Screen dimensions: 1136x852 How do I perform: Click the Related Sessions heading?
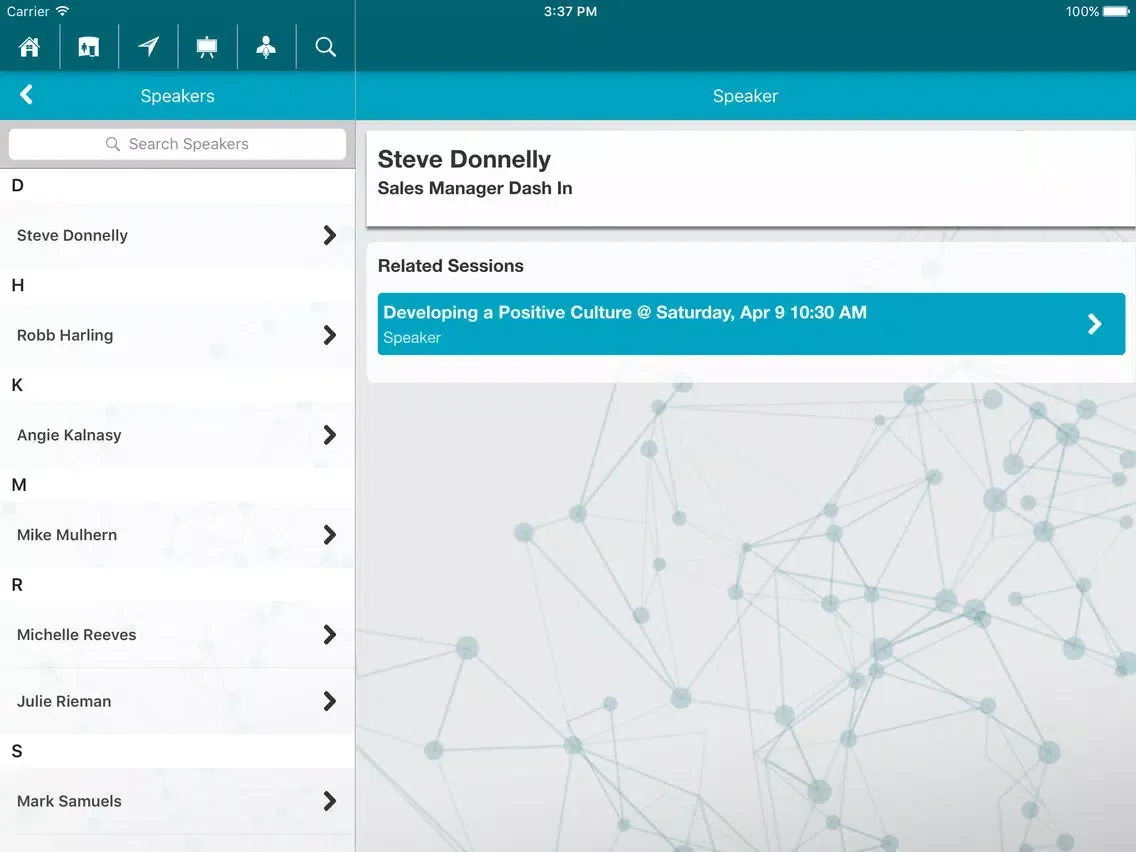click(x=451, y=266)
